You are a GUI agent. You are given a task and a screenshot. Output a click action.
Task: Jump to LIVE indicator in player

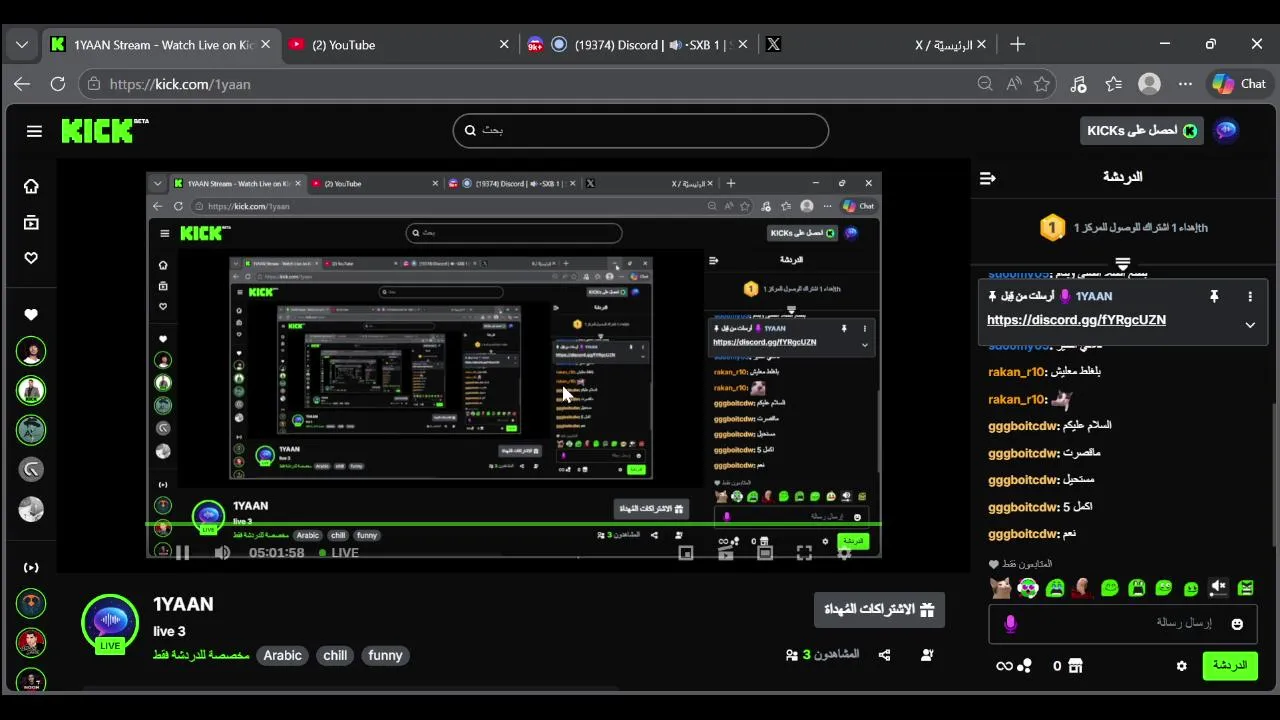tap(339, 552)
